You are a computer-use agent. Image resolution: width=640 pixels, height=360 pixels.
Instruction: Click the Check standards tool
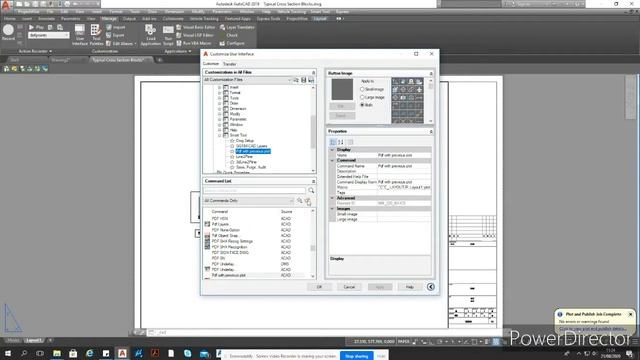229,35
